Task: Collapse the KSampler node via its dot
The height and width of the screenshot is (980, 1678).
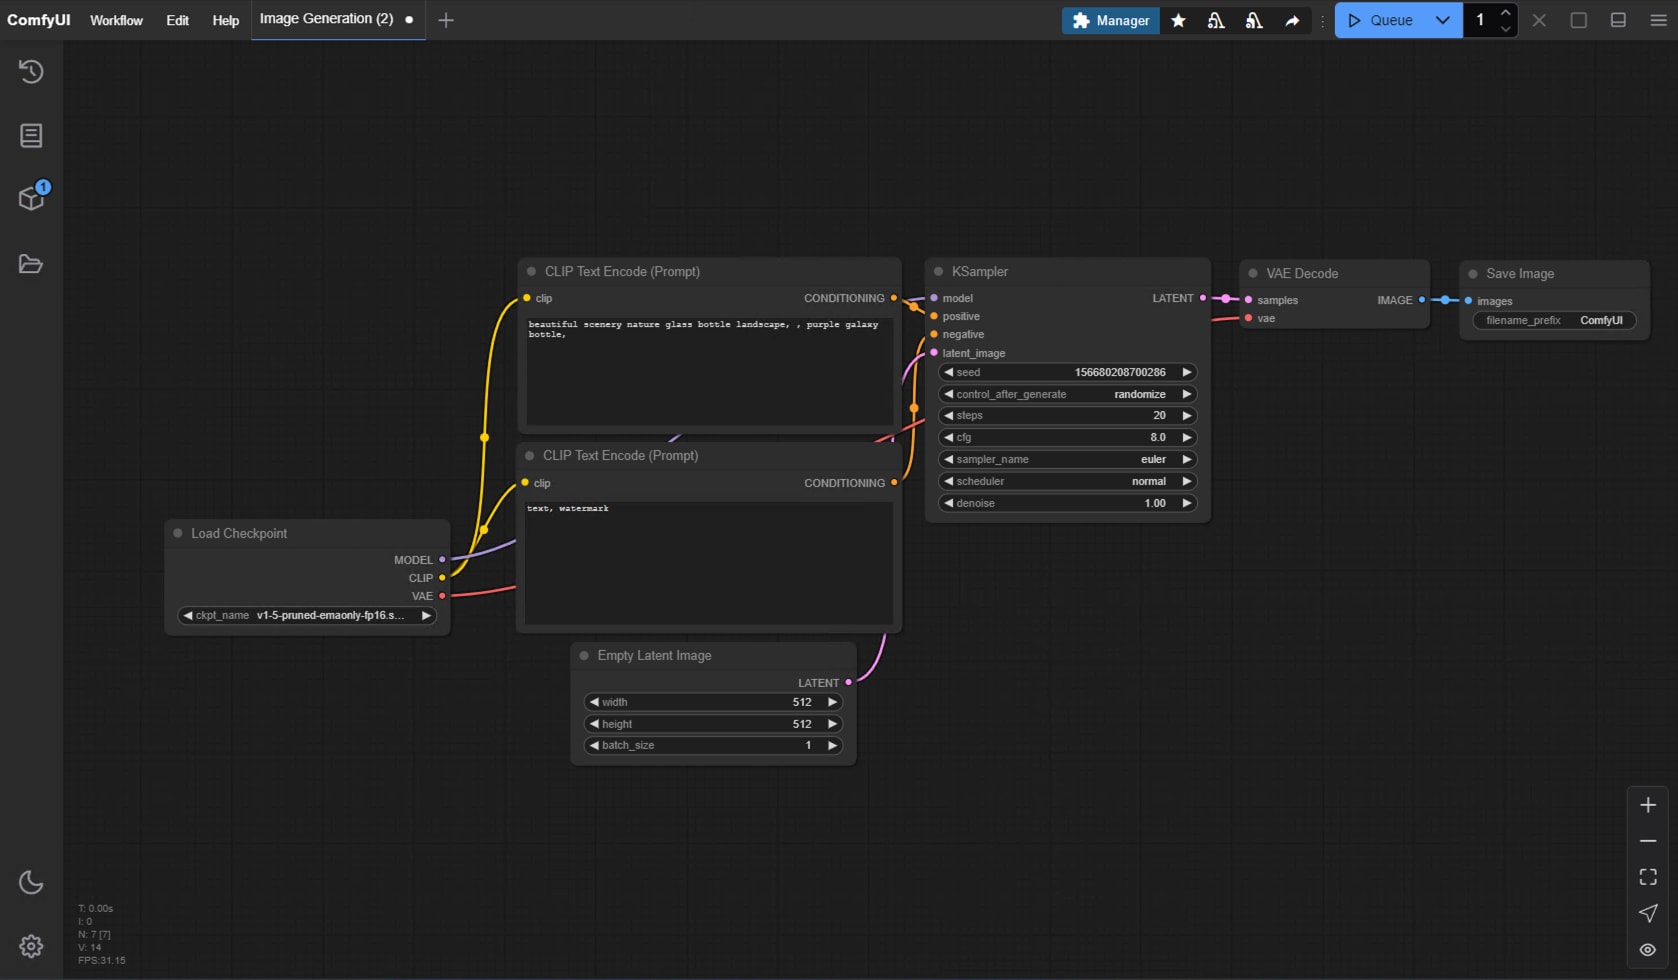Action: pyautogui.click(x=938, y=271)
